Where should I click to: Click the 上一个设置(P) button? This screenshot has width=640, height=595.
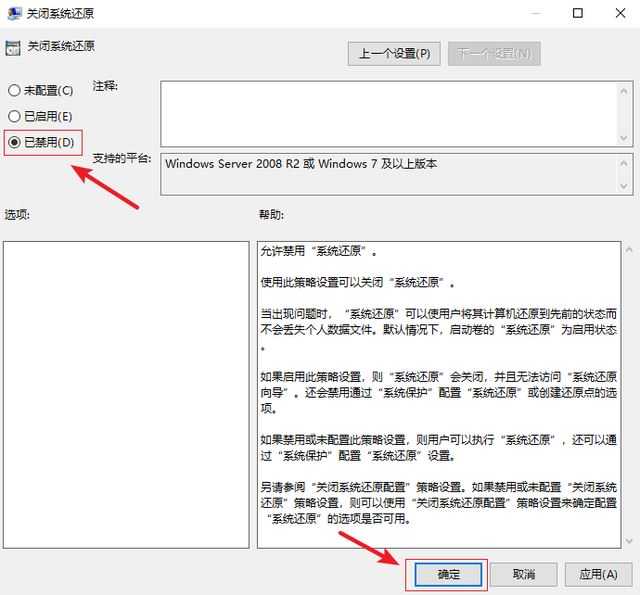394,53
